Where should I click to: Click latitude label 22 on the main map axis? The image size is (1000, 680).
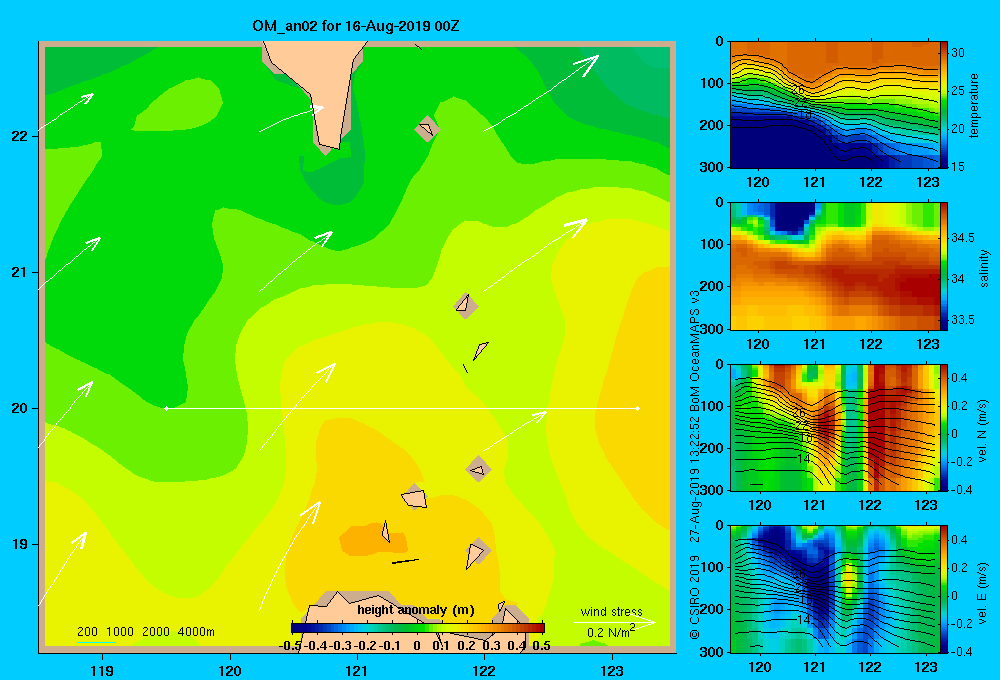(19, 136)
